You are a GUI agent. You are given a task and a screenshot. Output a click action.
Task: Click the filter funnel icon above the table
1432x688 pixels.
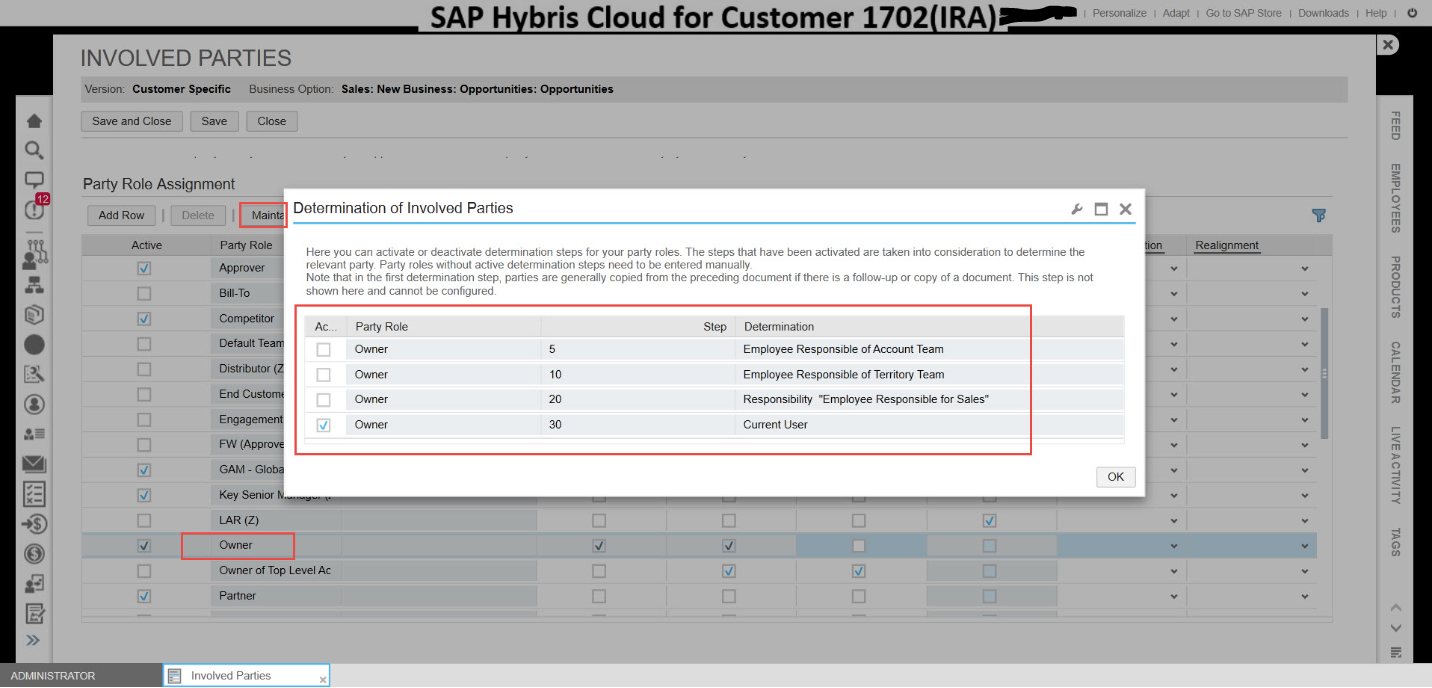pos(1318,215)
